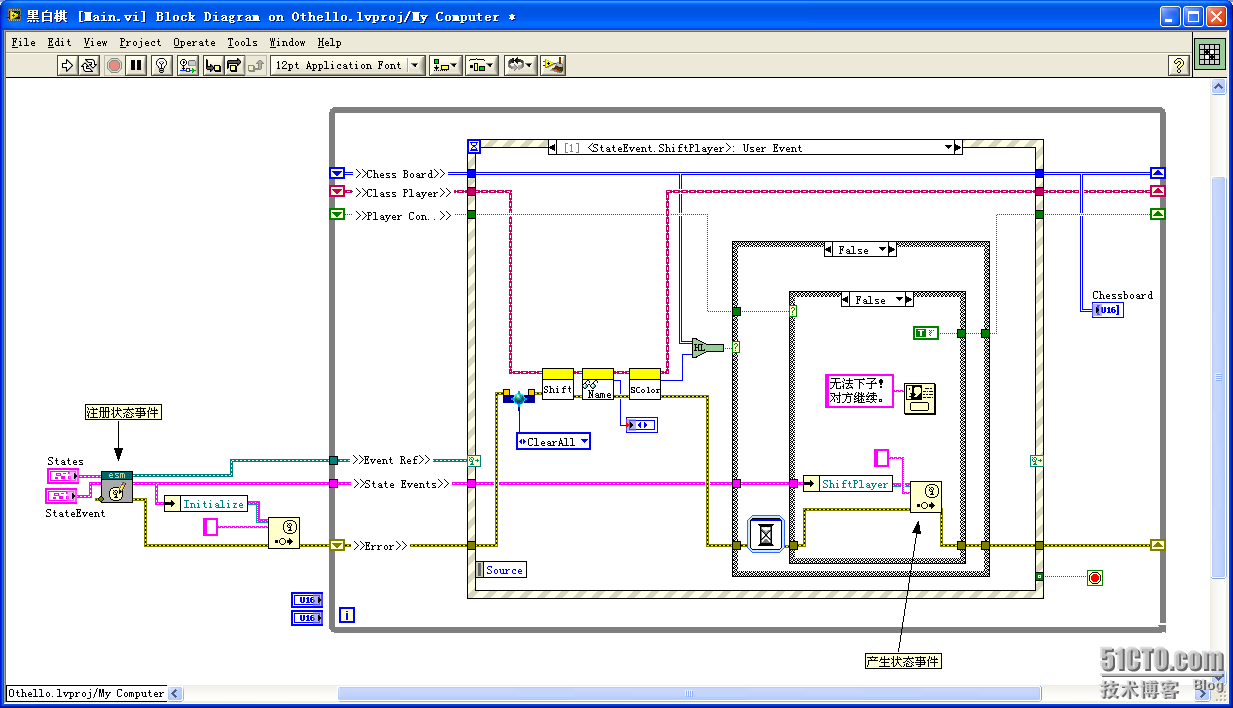Toggle the Pause button in the toolbar

click(137, 65)
